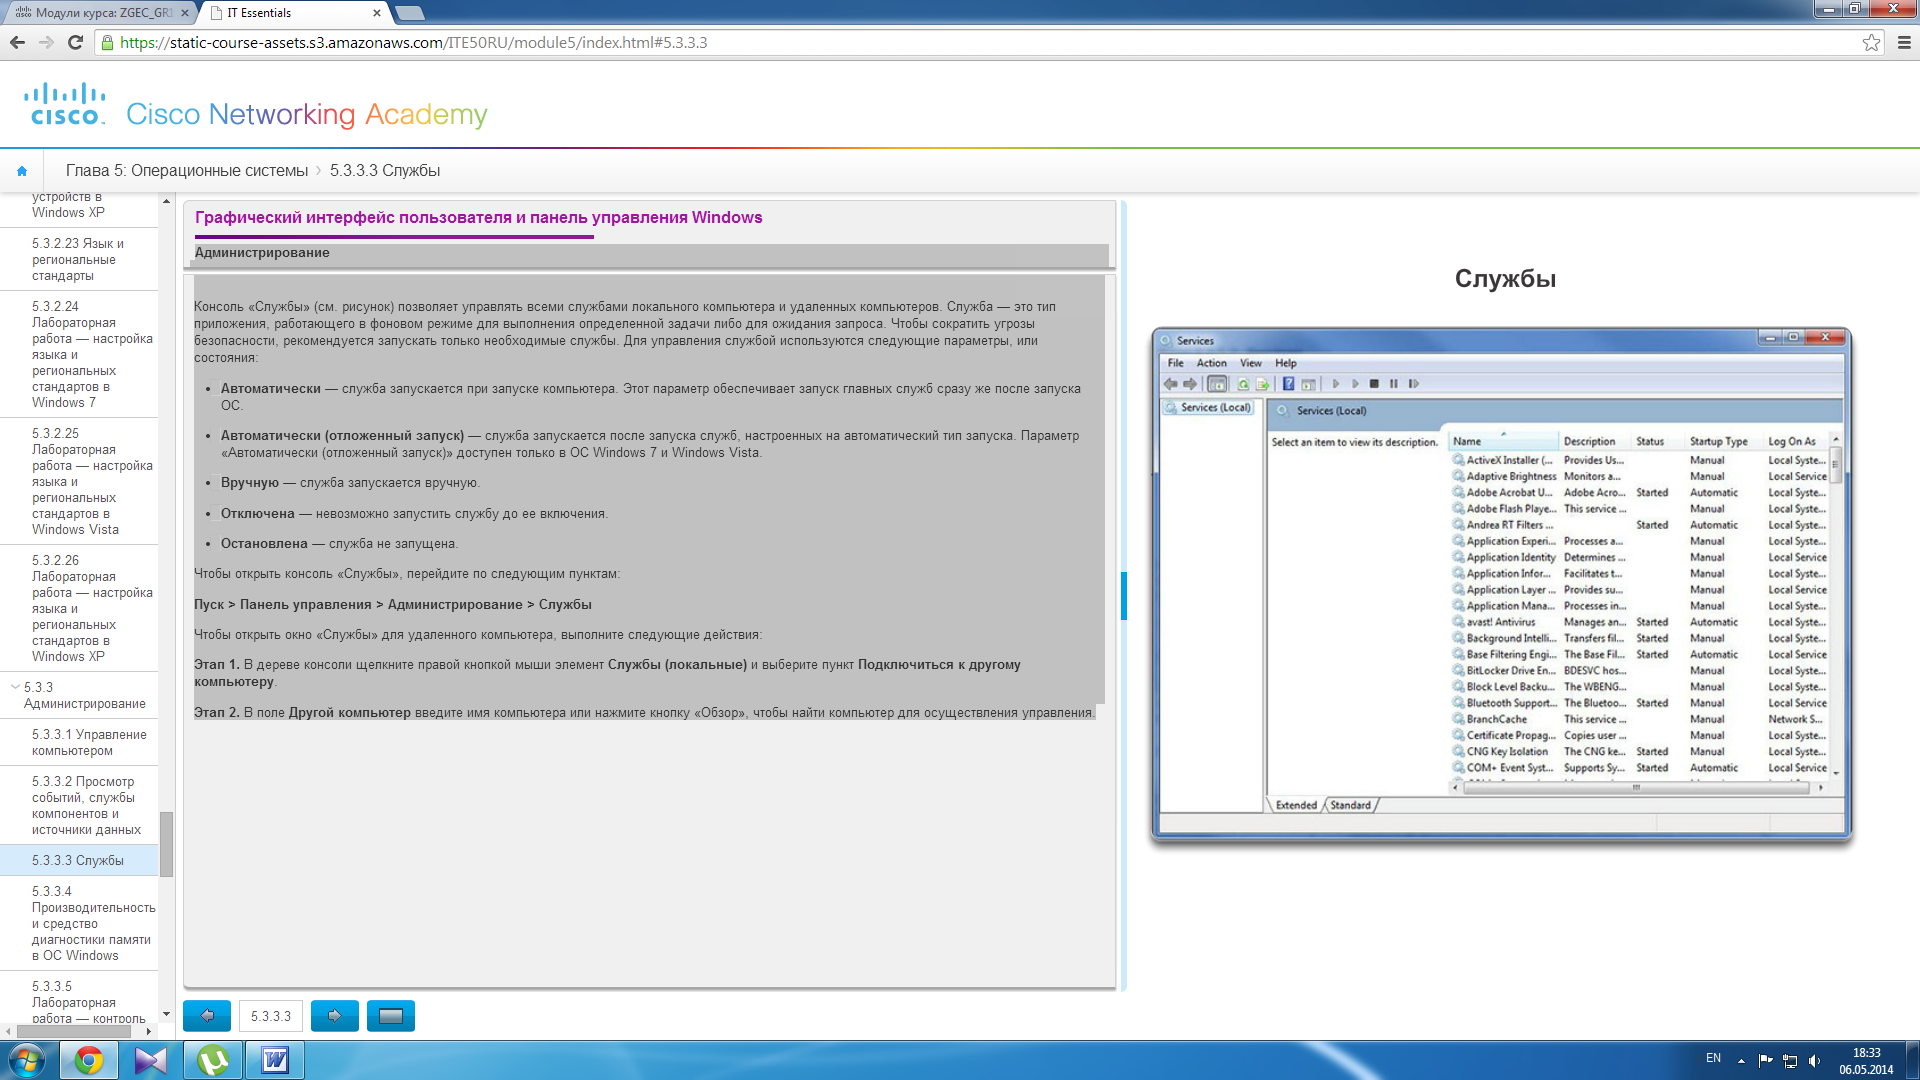Viewport: 1920px width, 1080px height.
Task: Click the Администрирование subheading bar
Action: [651, 254]
